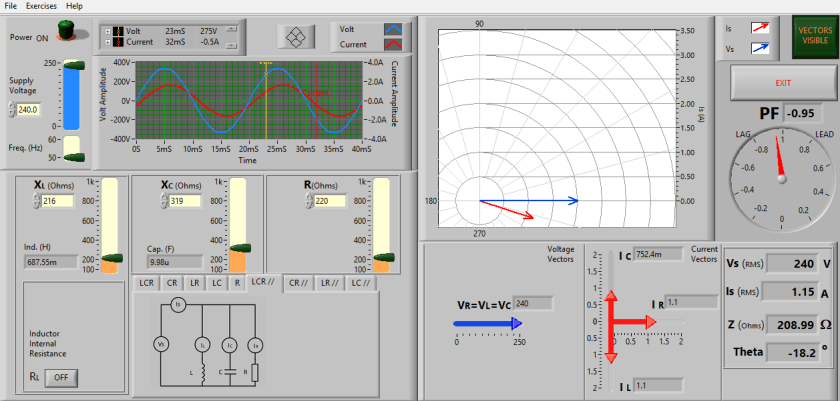Click the cursor legend scroll down arrow

click(231, 46)
